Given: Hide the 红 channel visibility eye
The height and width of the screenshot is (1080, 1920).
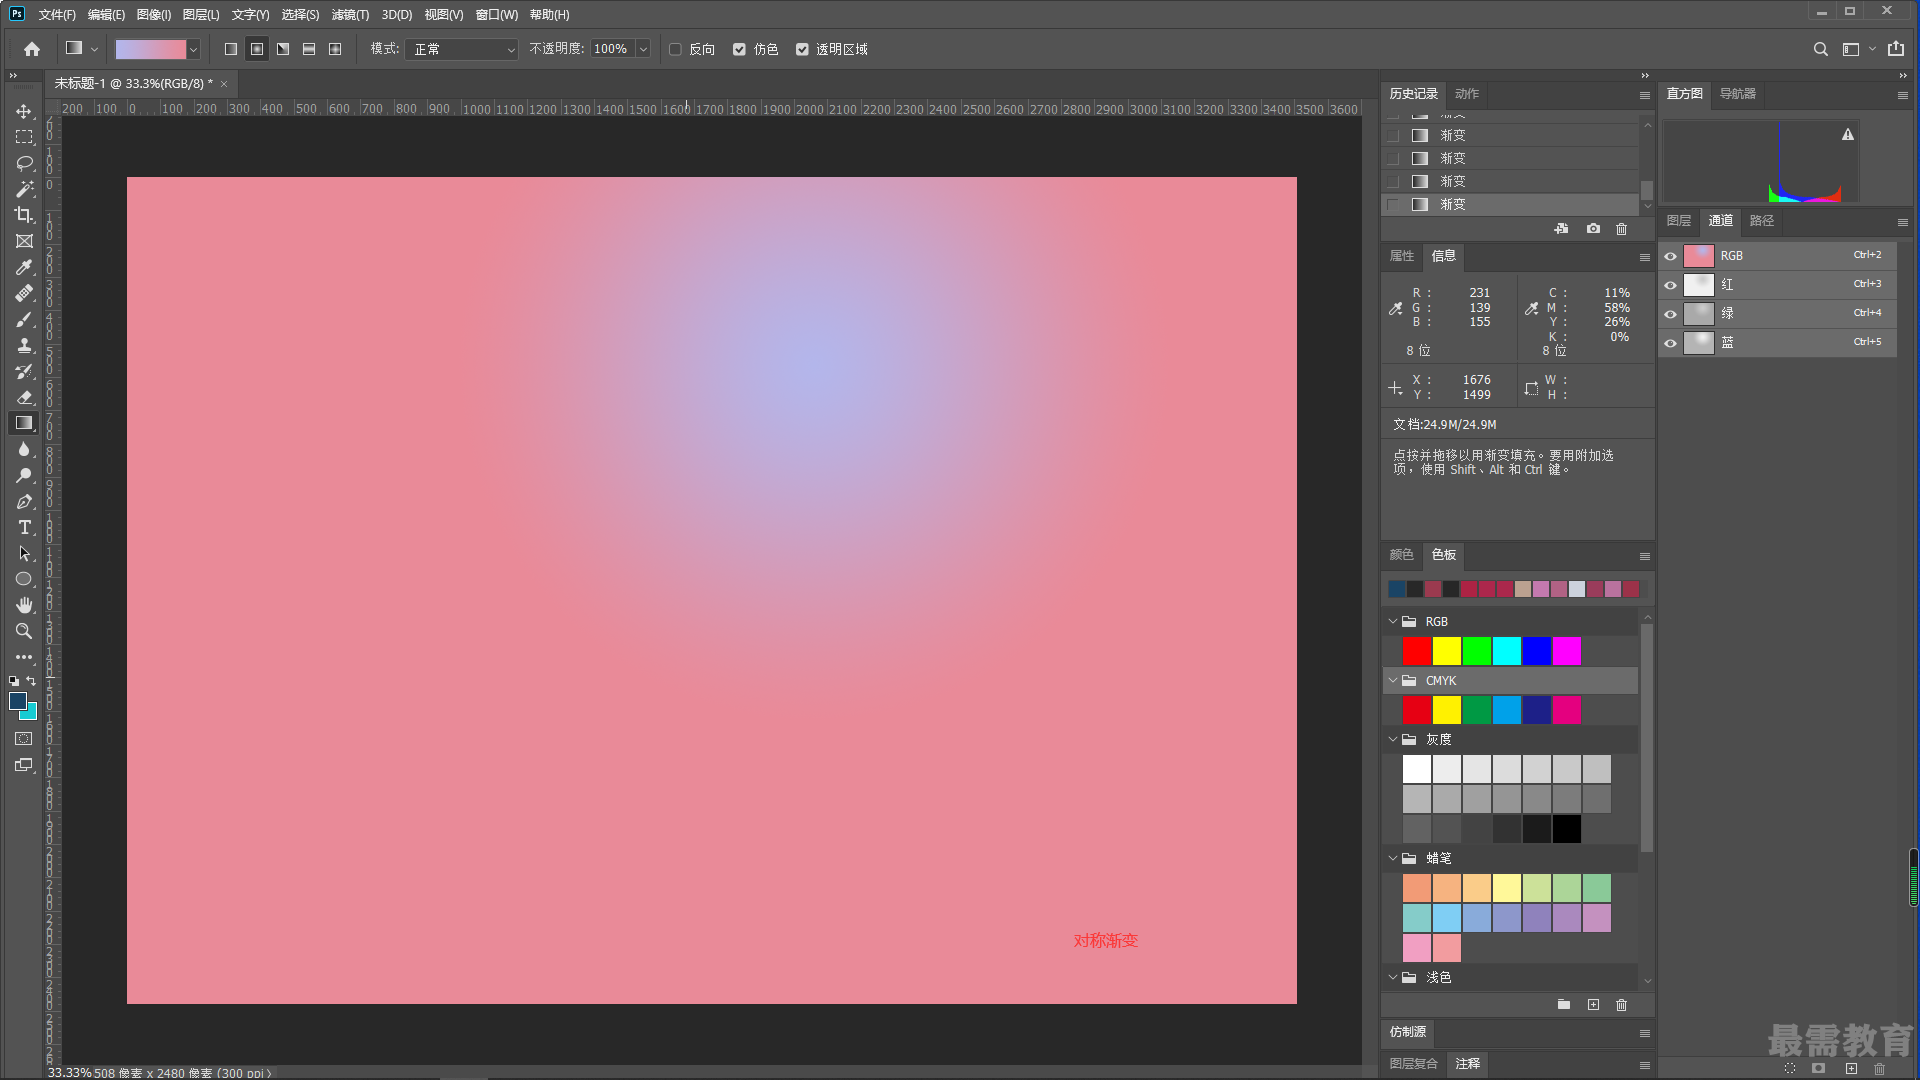Looking at the screenshot, I should [1670, 285].
